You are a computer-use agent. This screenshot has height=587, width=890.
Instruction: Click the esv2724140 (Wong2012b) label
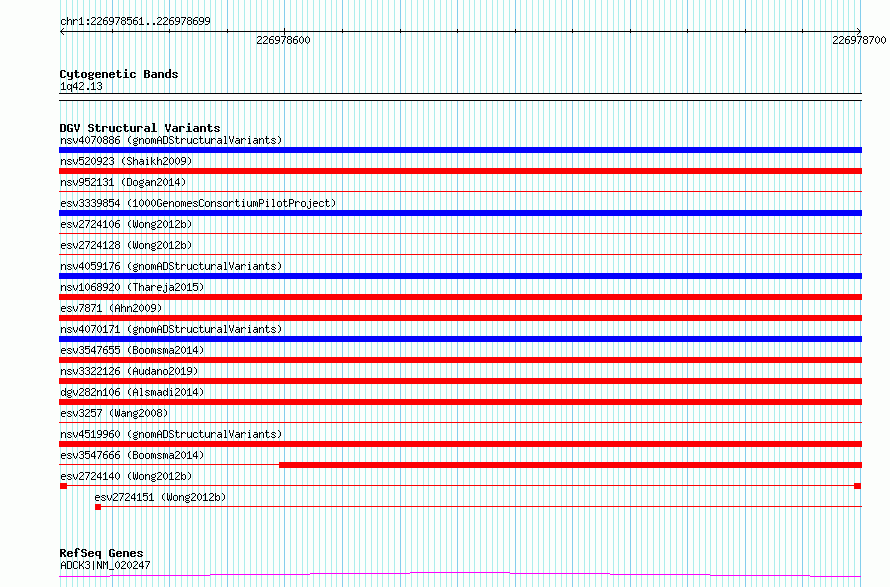(126, 476)
